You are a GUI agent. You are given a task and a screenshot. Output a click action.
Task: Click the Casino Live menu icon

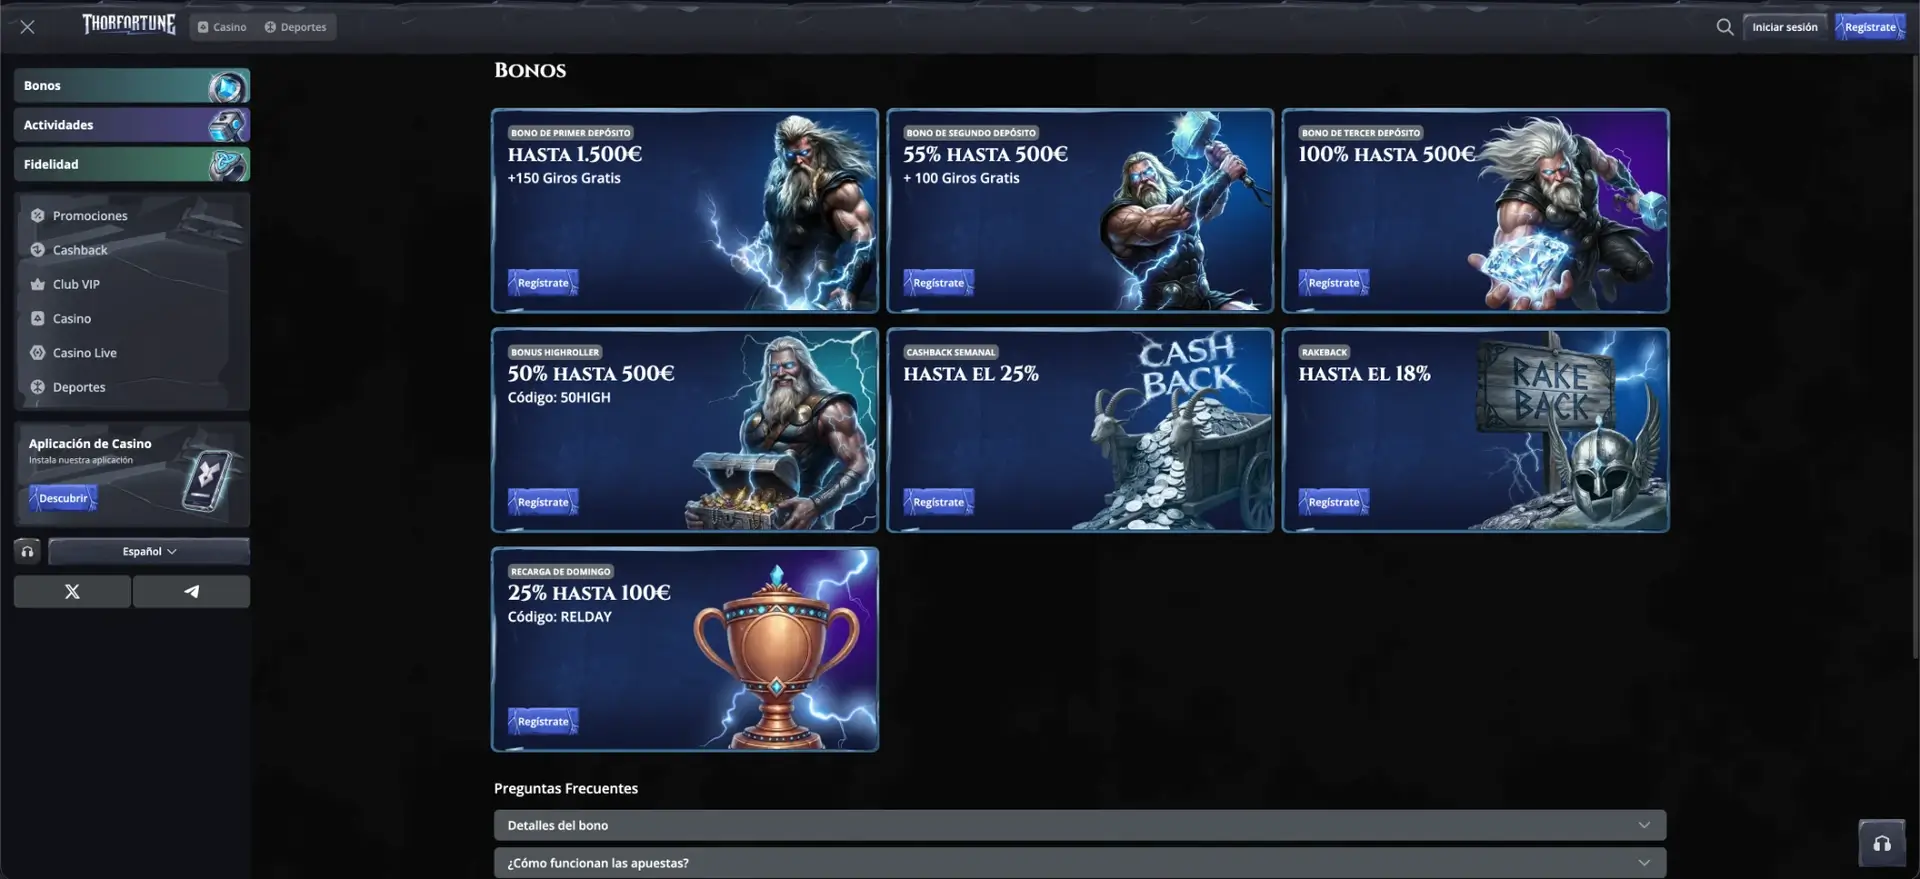(37, 353)
